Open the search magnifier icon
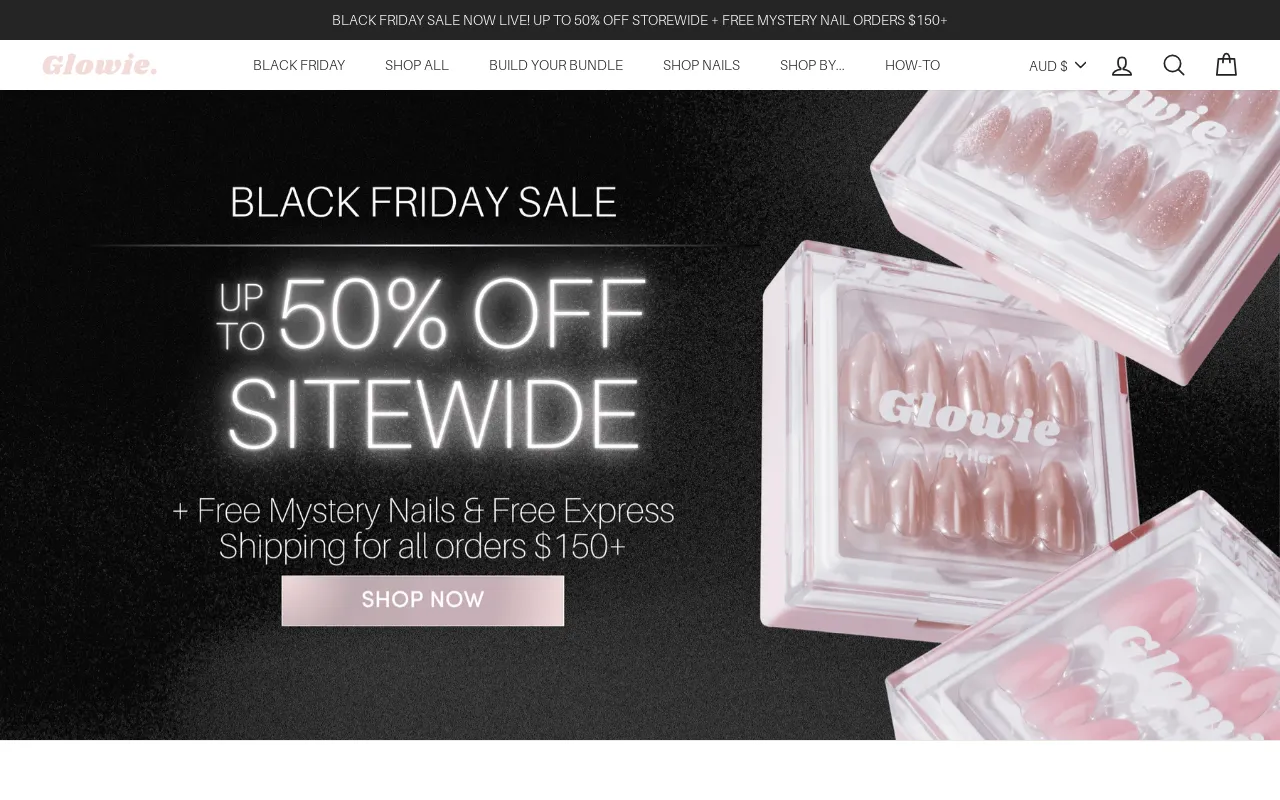 (1174, 65)
